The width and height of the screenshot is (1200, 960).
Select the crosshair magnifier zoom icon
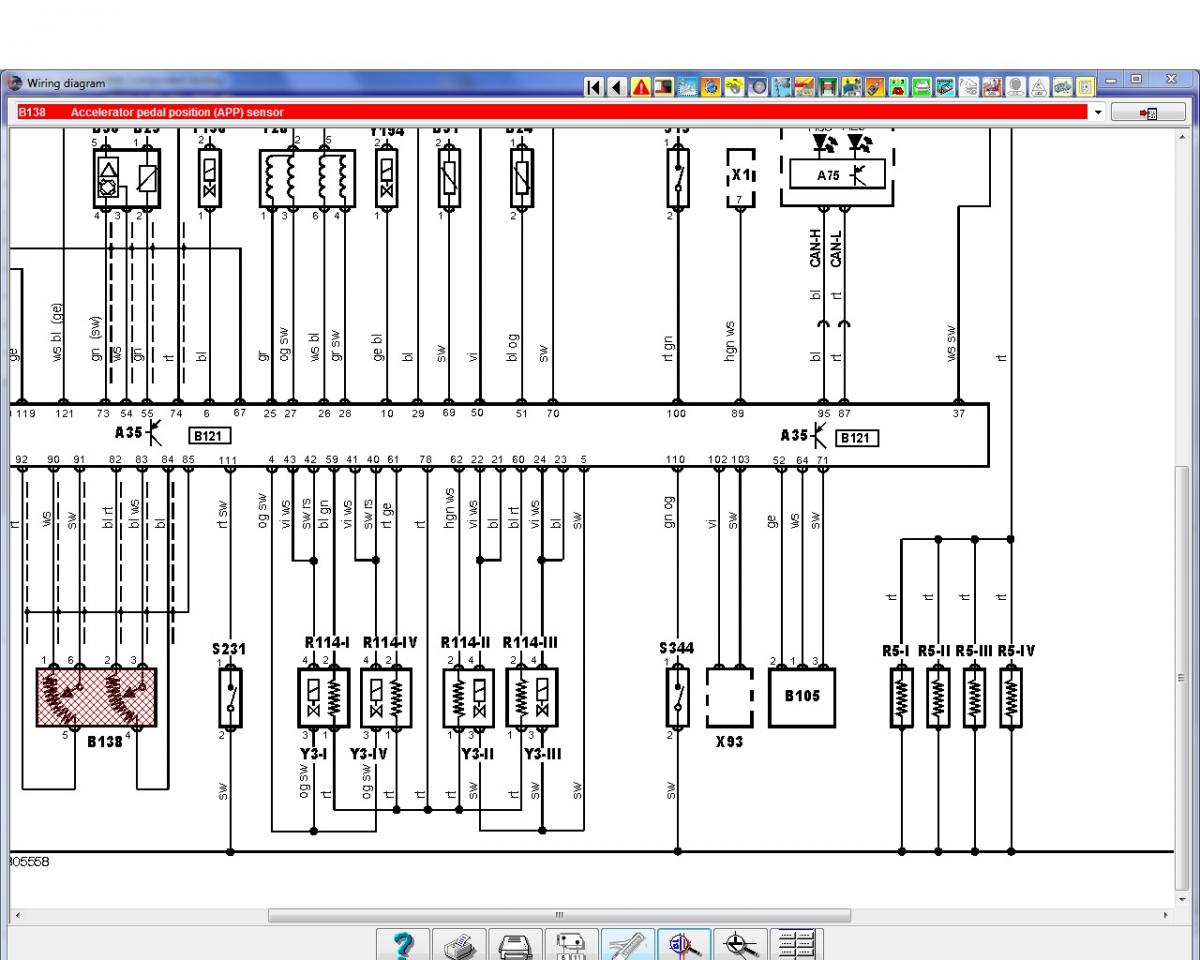tap(741, 944)
